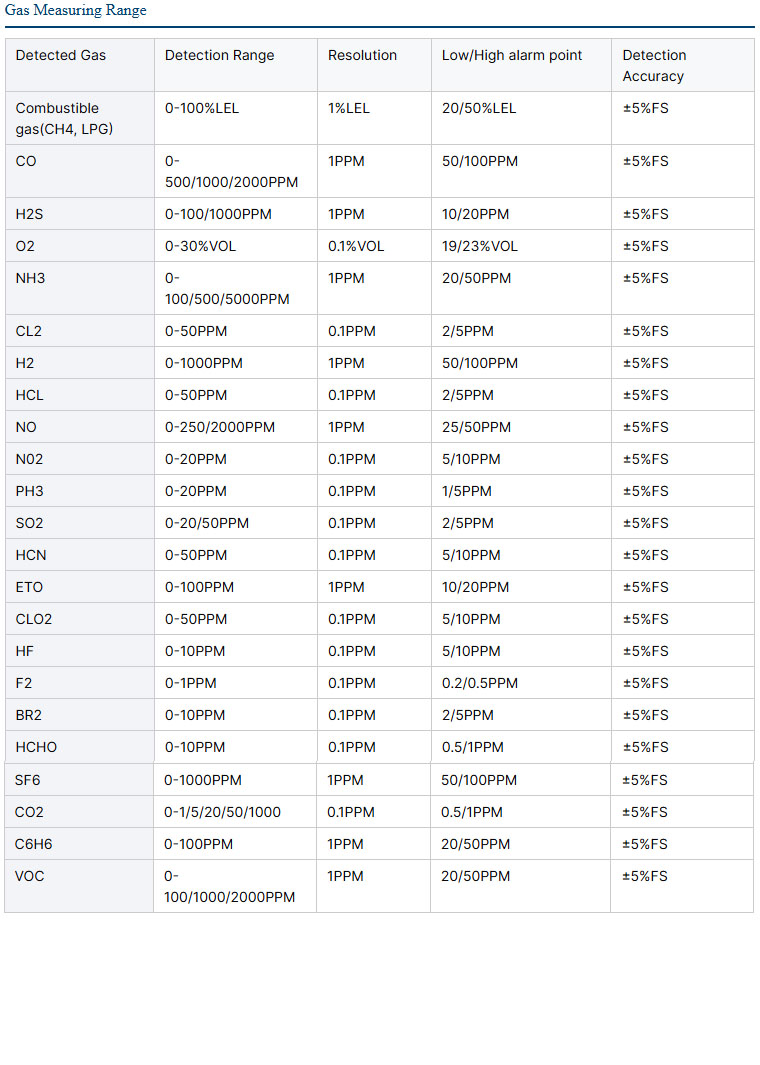Click the Resolution column header
760x1065 pixels.
(x=362, y=55)
